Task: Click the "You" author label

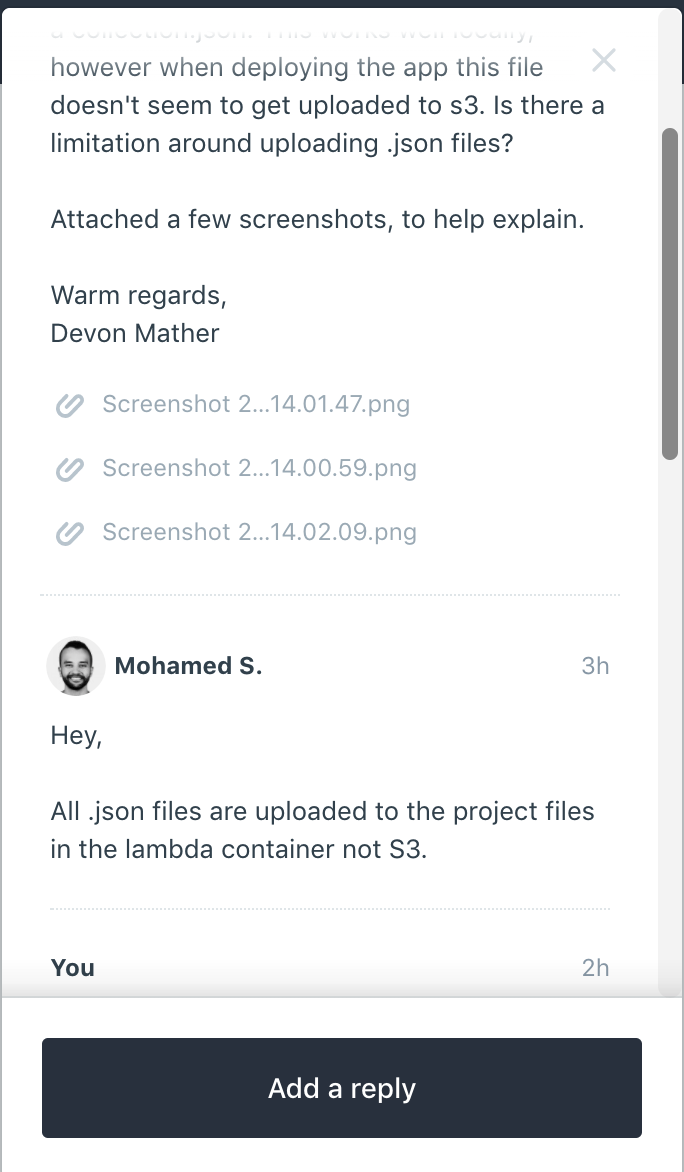Action: pos(73,968)
